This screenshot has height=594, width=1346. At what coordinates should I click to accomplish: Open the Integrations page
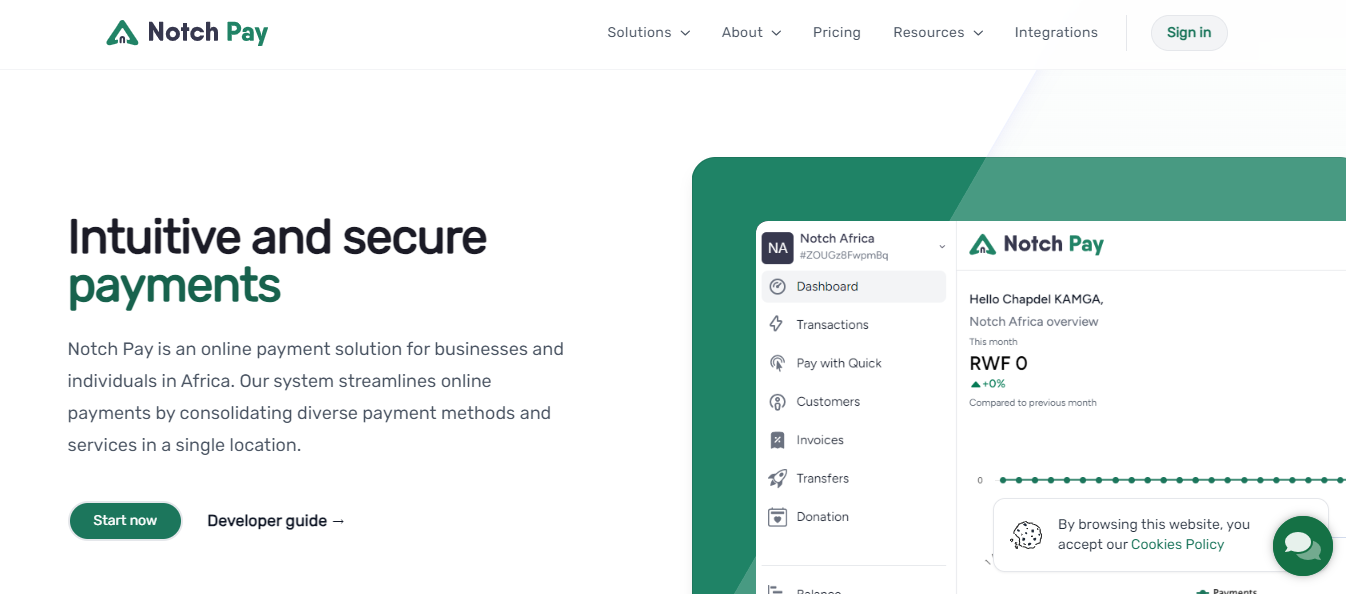click(1056, 33)
